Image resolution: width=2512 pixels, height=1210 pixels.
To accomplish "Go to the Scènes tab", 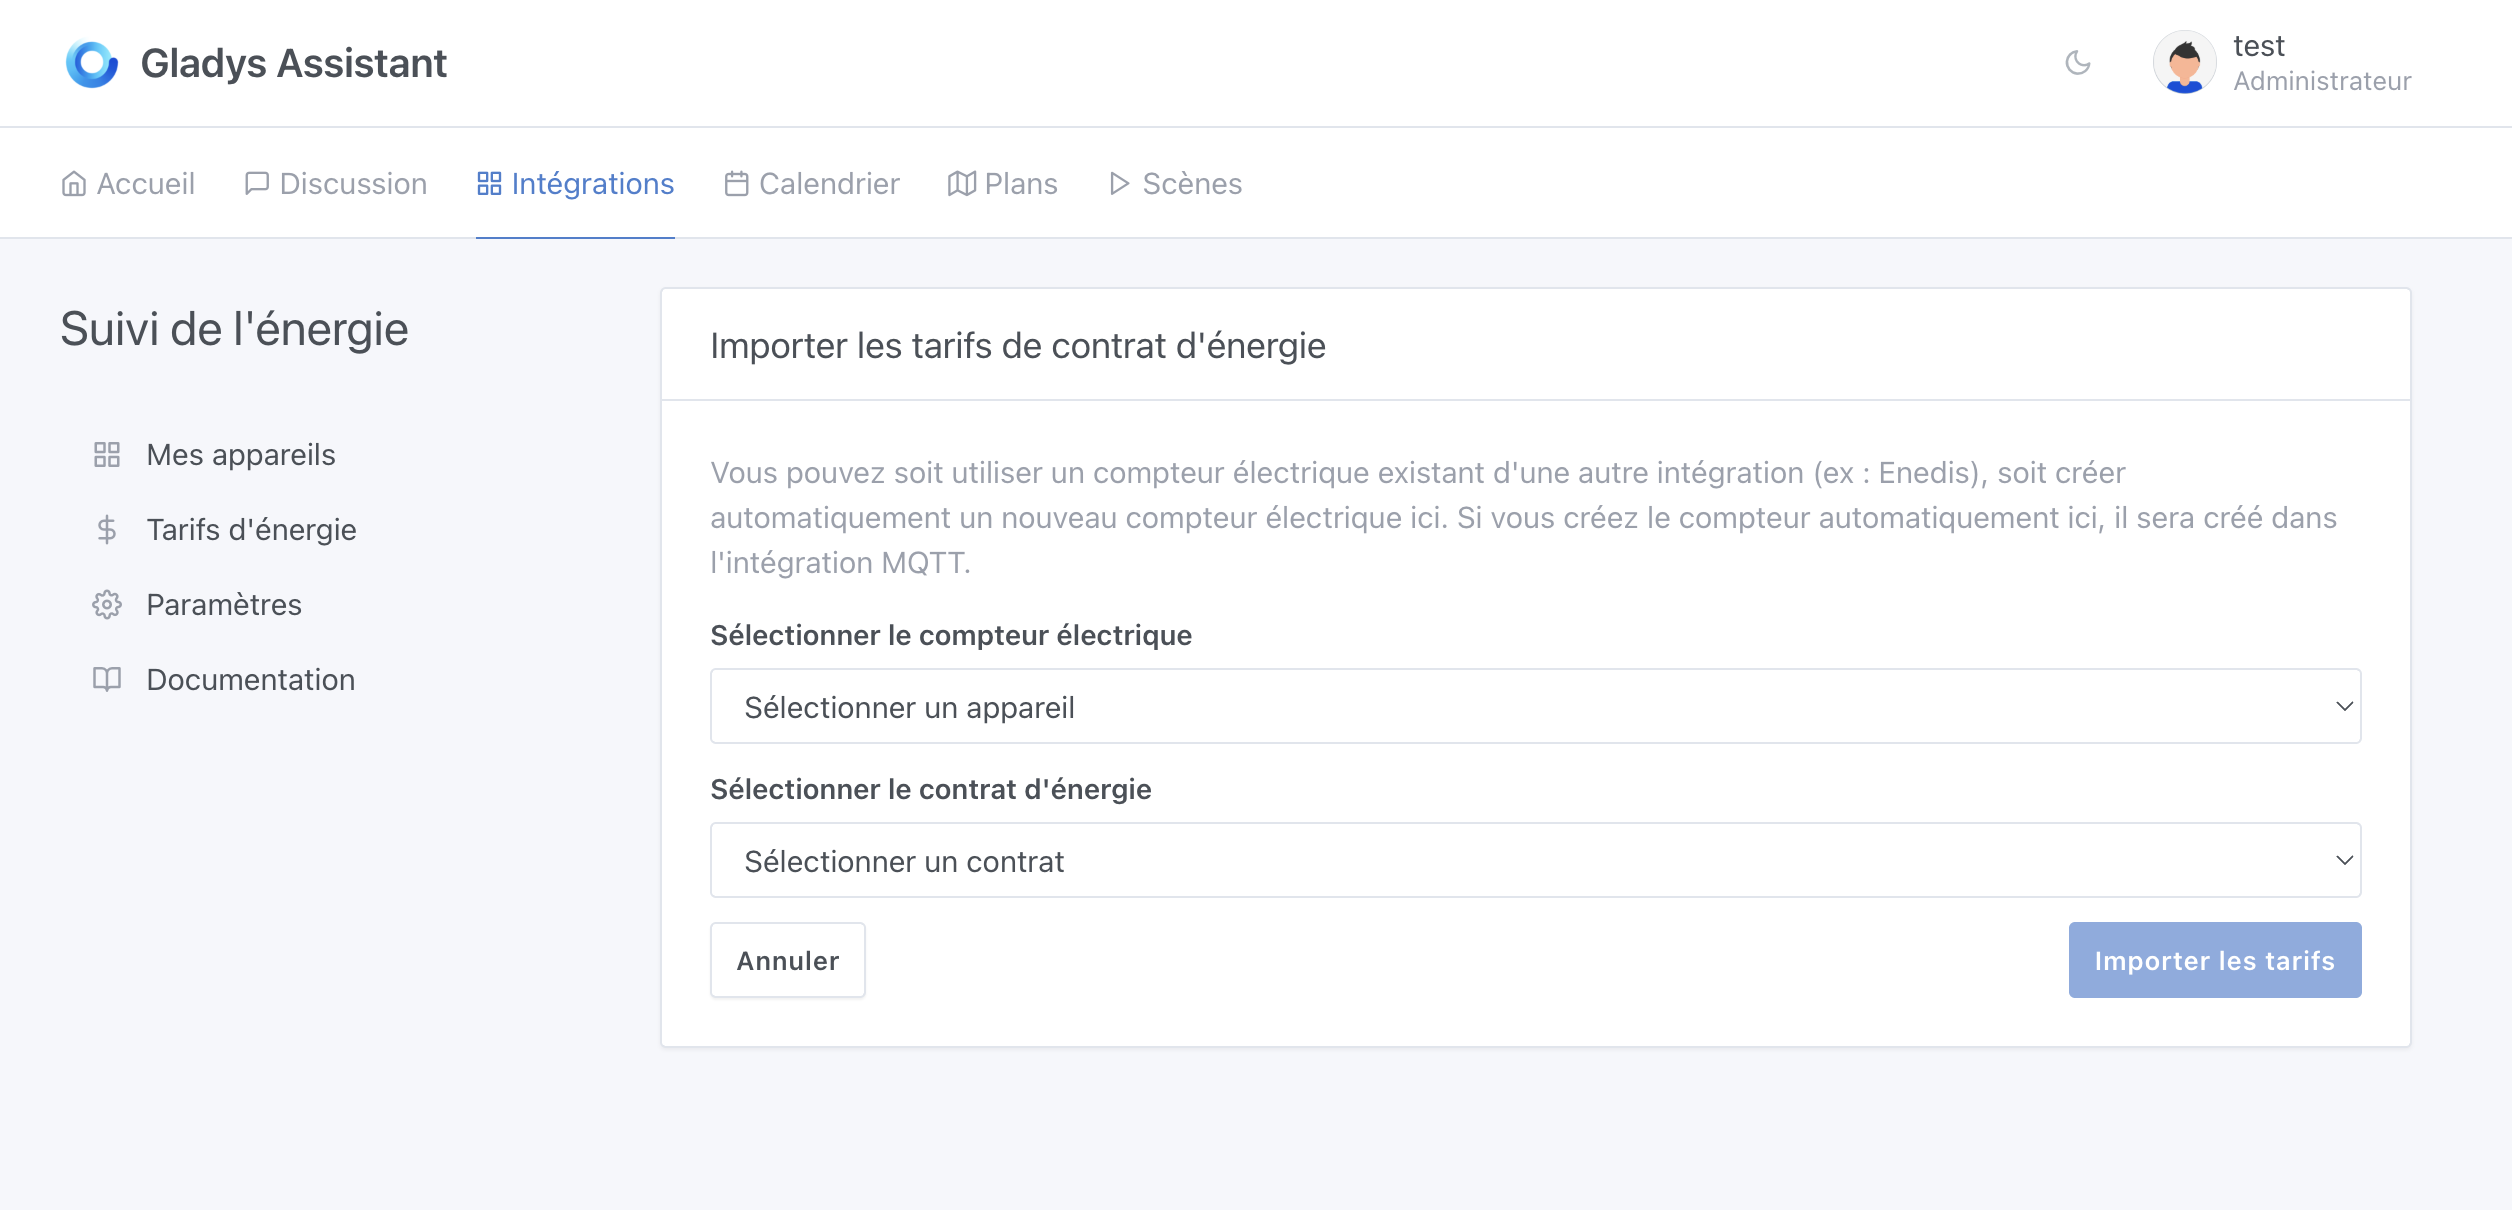I will pos(1176,184).
